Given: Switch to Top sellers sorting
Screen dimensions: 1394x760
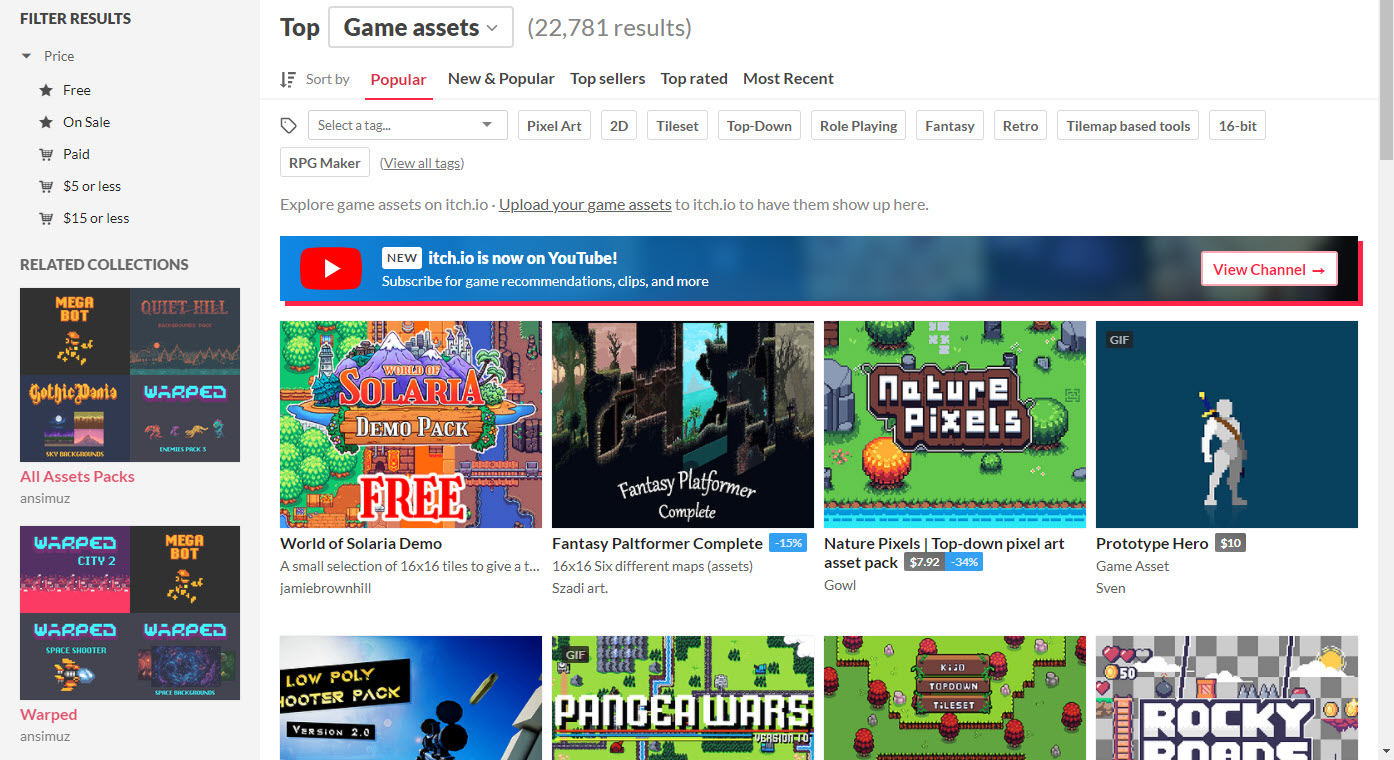Looking at the screenshot, I should coord(608,79).
